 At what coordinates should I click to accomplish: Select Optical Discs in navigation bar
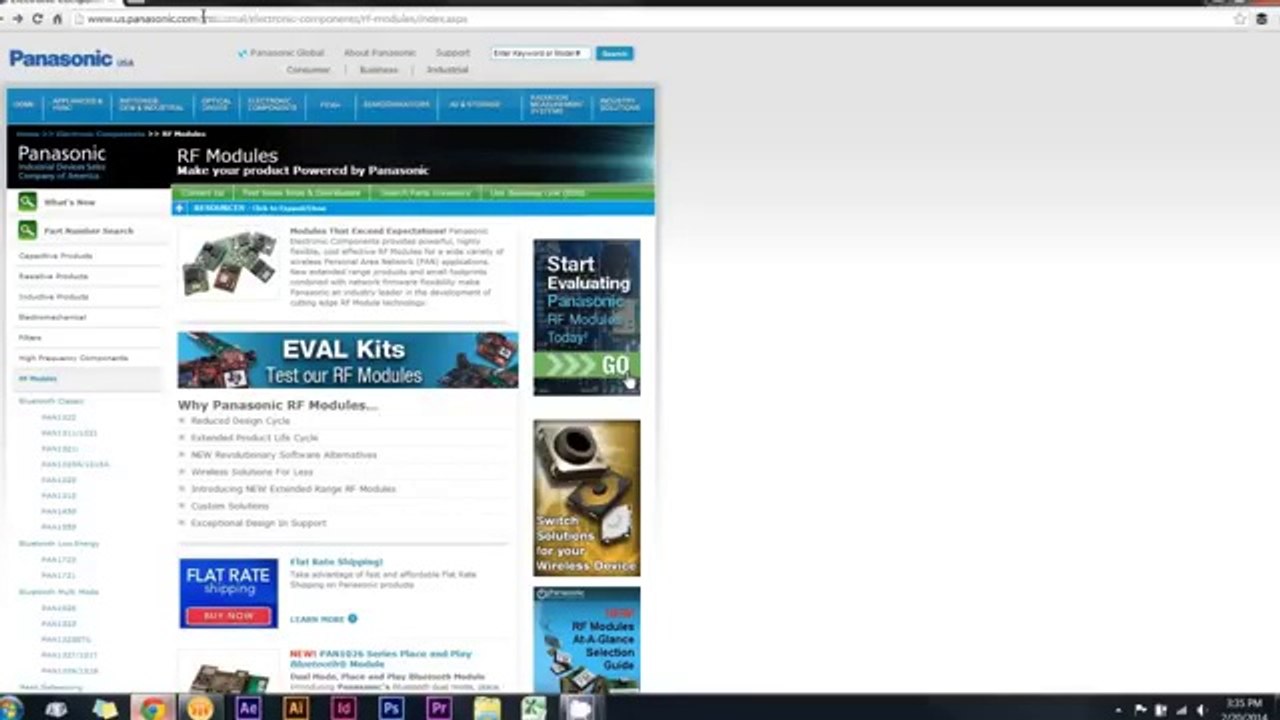click(x=216, y=105)
